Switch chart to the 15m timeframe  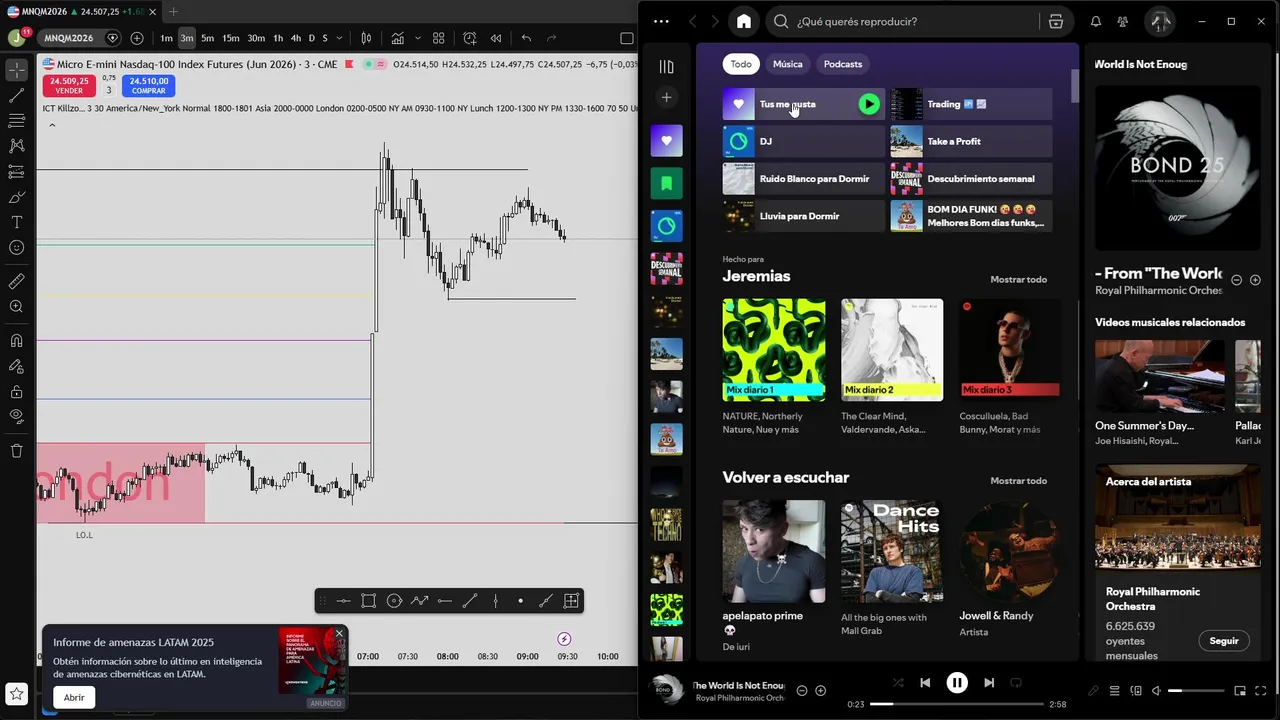pyautogui.click(x=230, y=38)
